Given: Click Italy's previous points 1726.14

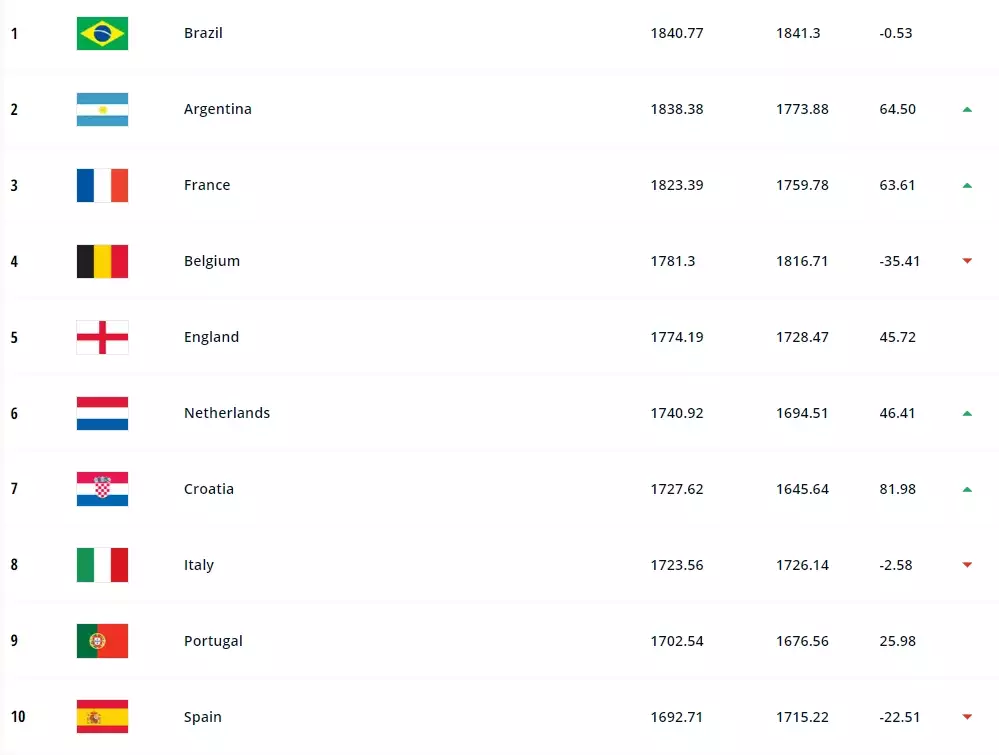Looking at the screenshot, I should [x=802, y=565].
